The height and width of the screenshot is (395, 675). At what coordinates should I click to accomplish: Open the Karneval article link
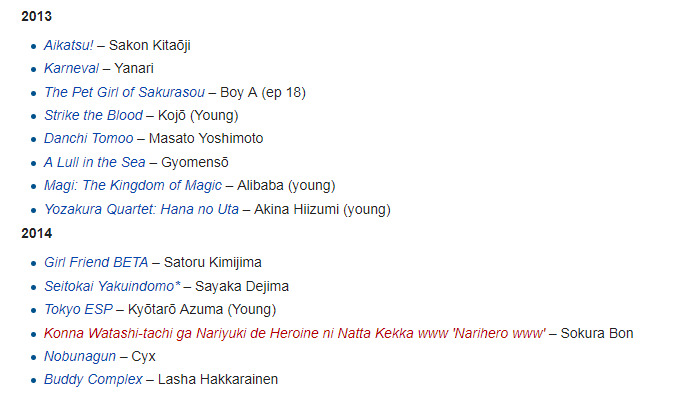[x=71, y=68]
